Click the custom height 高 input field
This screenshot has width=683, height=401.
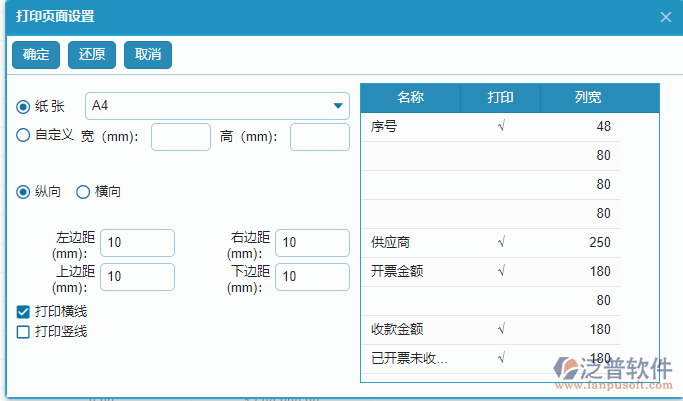click(319, 137)
